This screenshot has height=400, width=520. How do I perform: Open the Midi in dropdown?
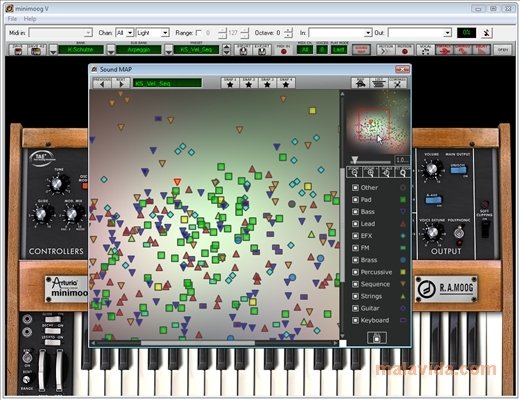(61, 33)
